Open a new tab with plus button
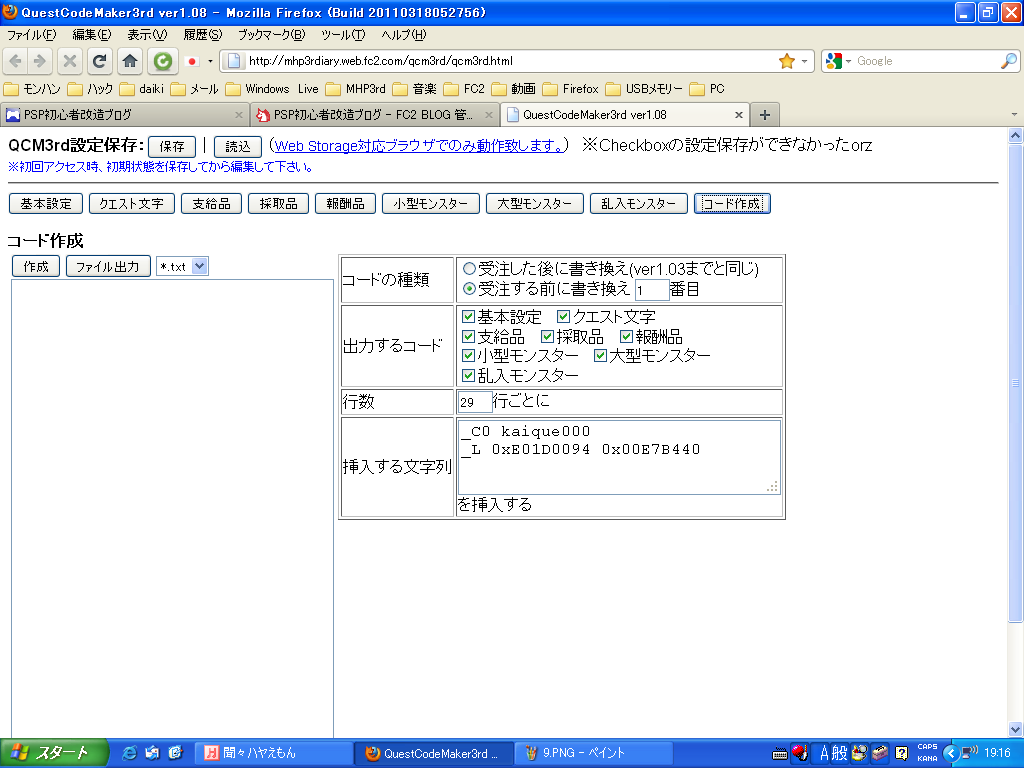 pyautogui.click(x=765, y=115)
